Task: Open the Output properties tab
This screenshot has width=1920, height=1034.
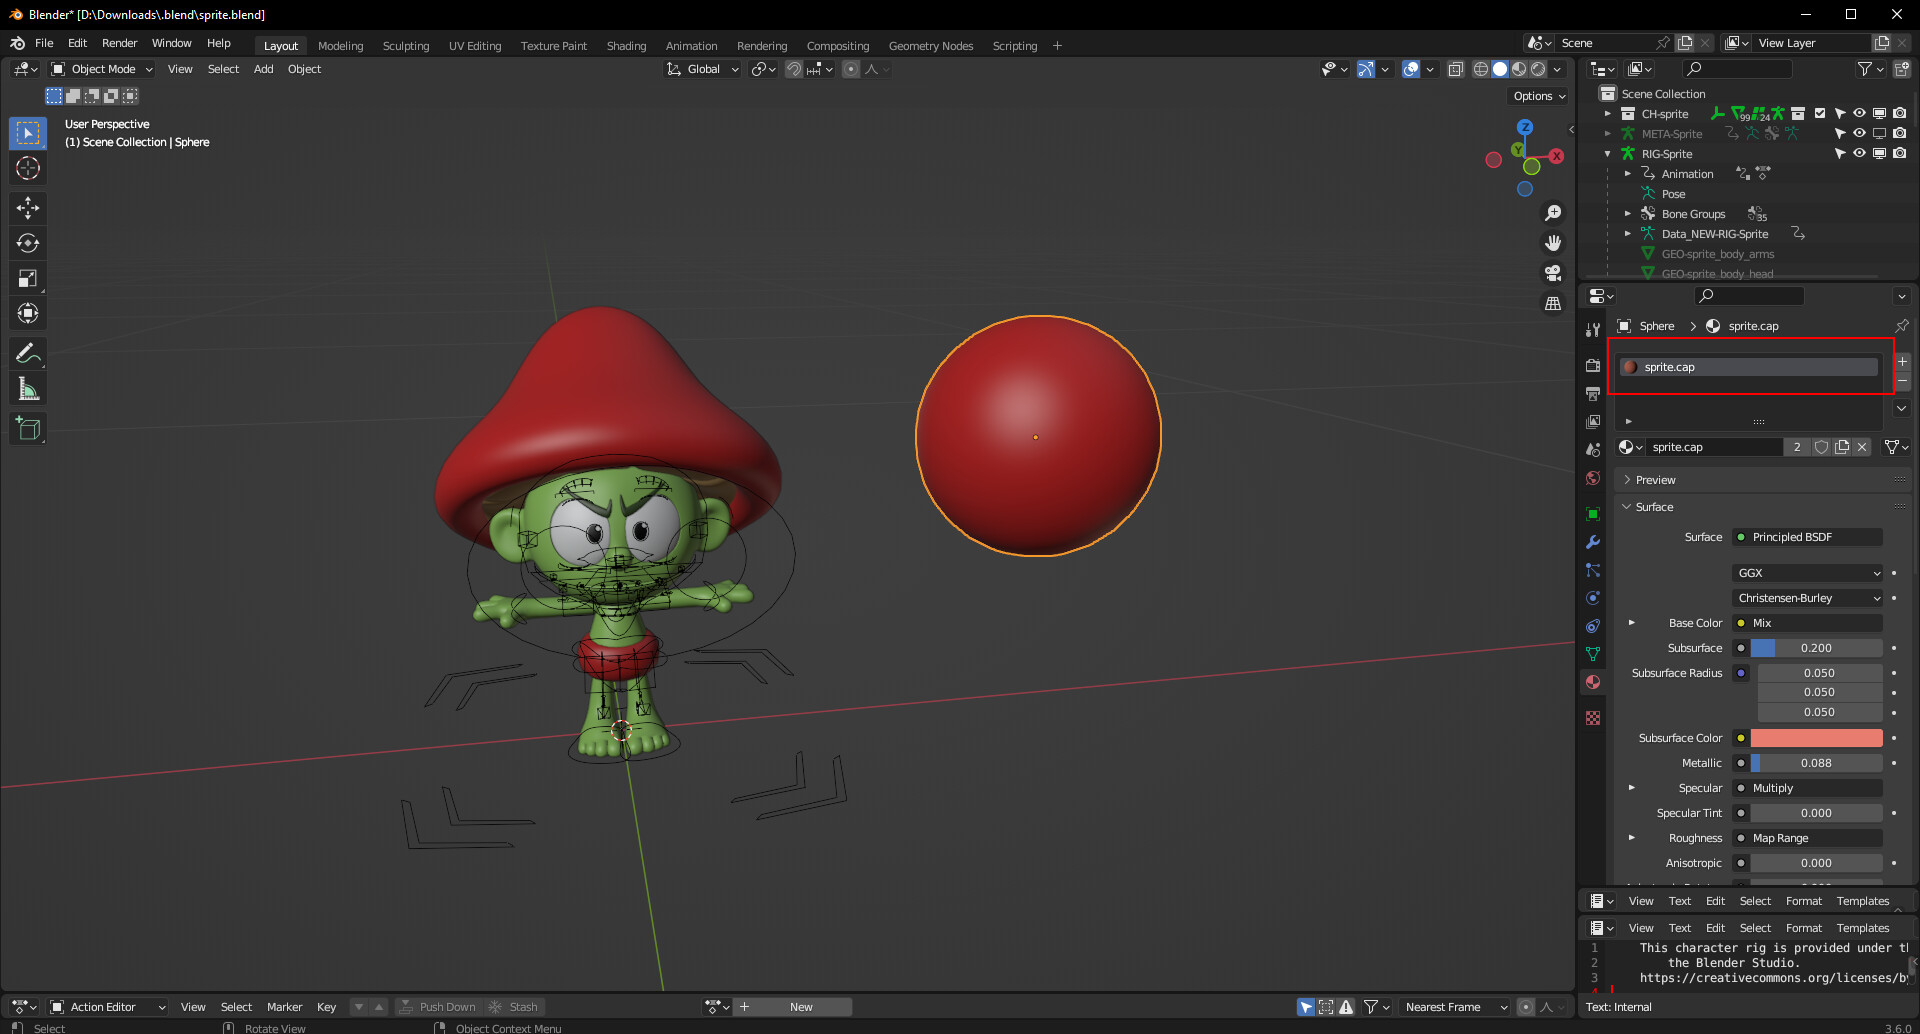Action: coord(1593,394)
